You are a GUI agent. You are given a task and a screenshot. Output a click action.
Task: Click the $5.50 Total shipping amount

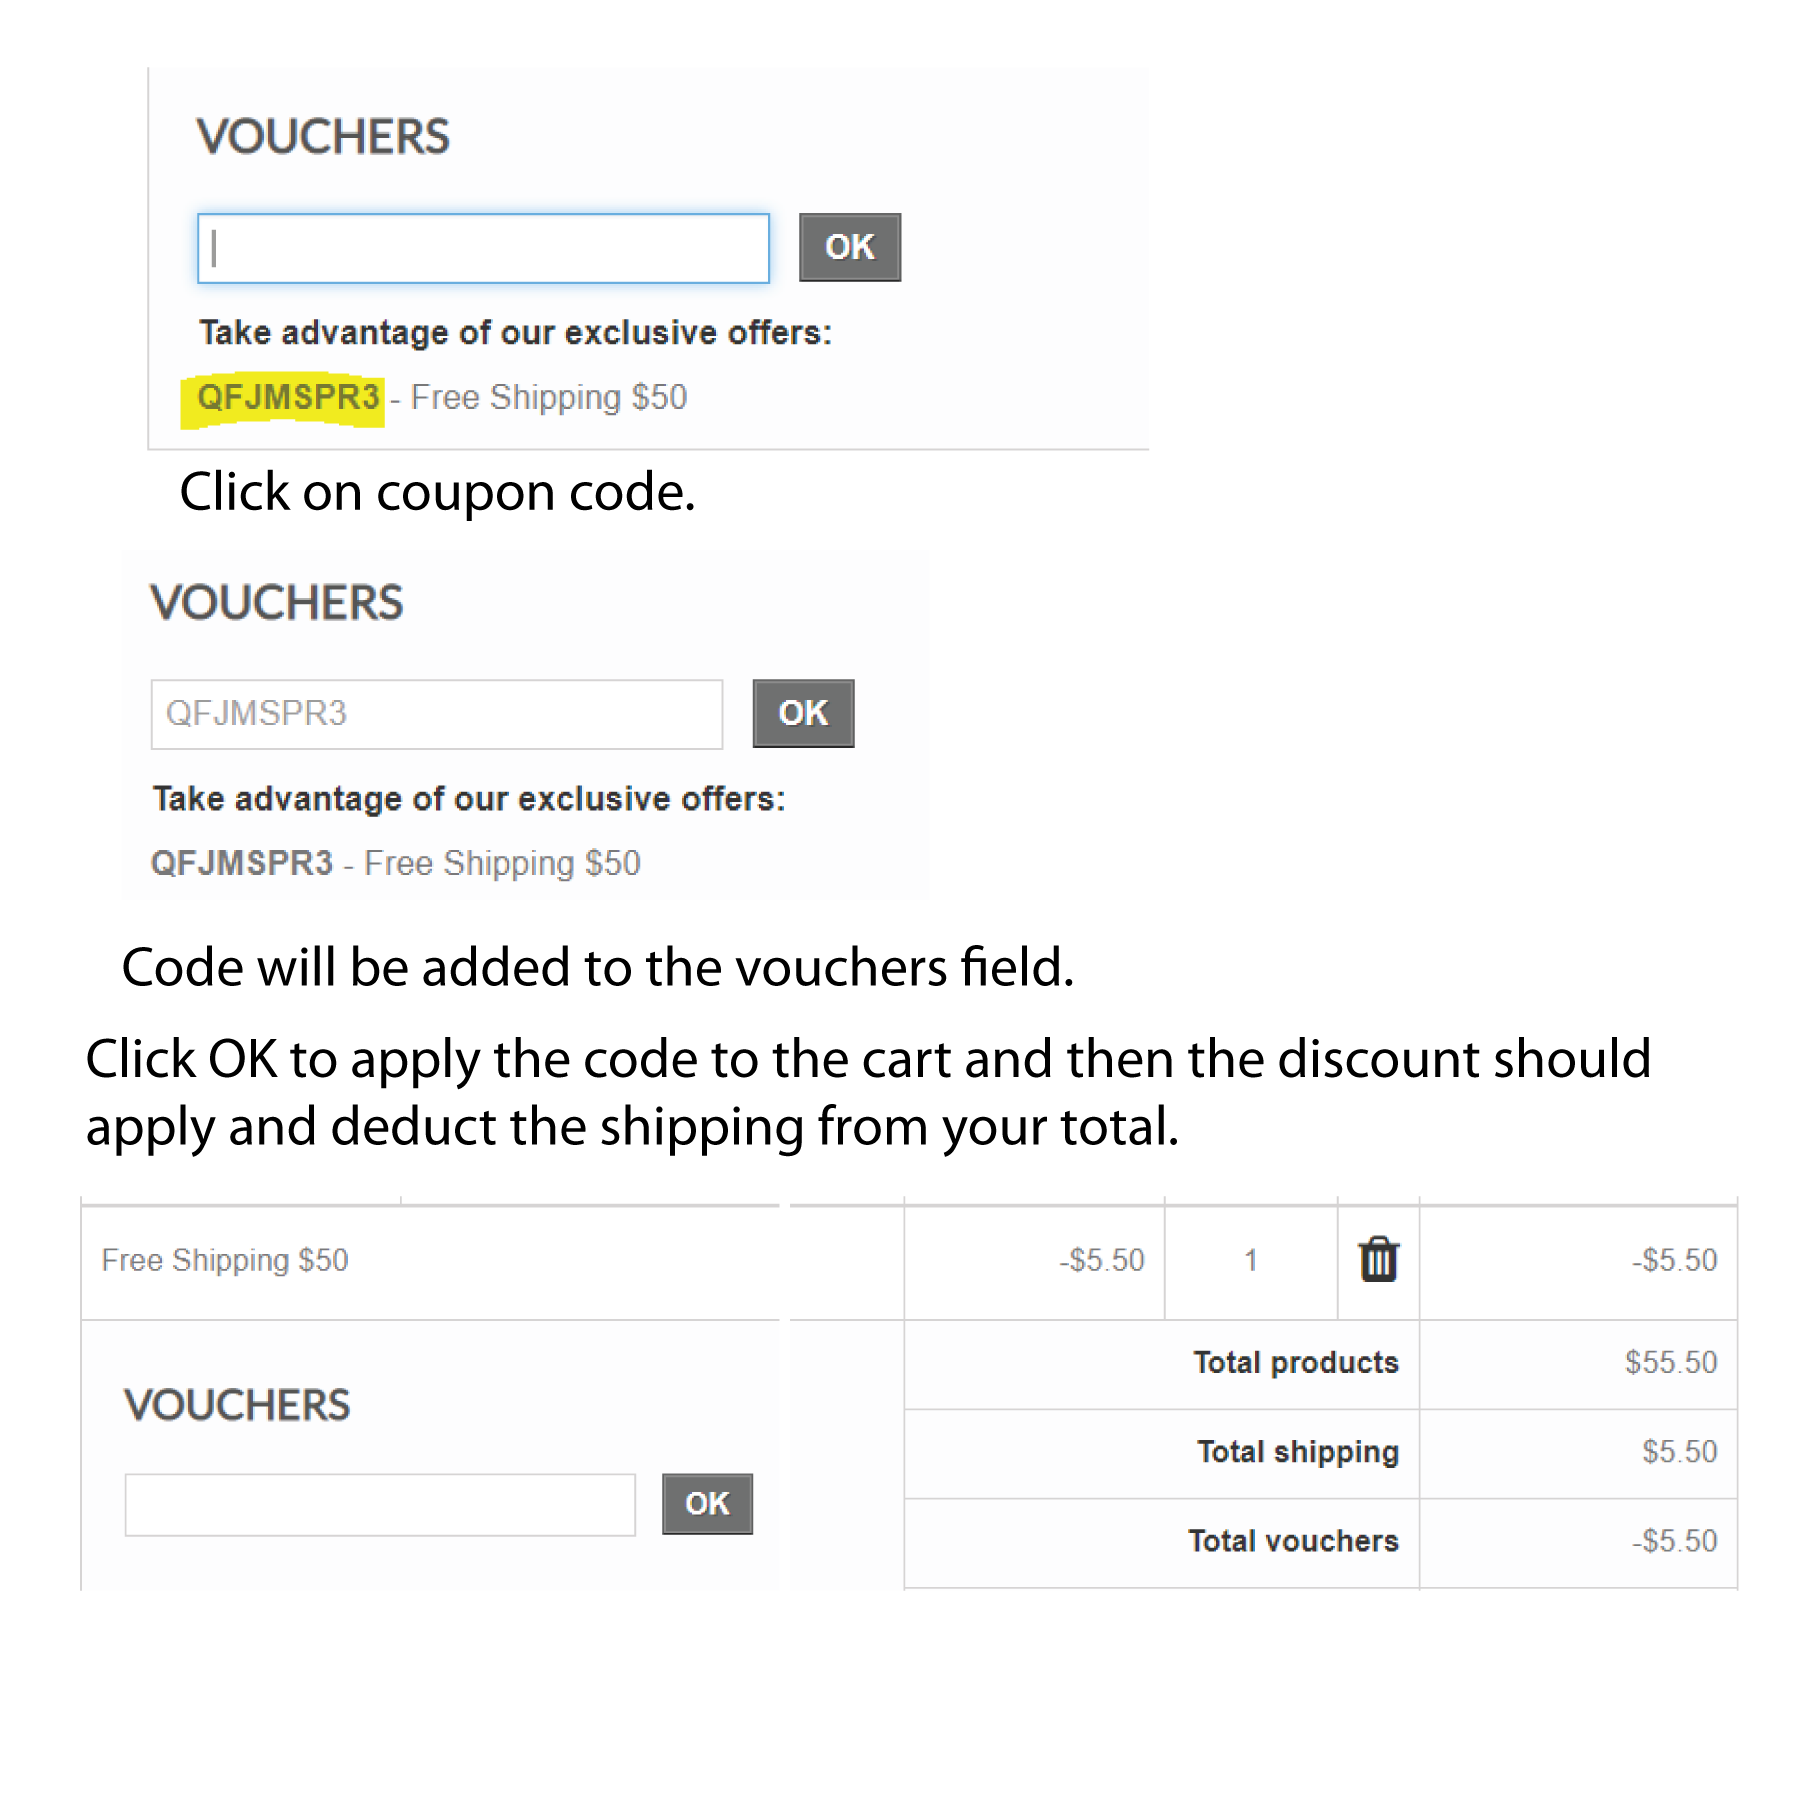coord(1680,1452)
